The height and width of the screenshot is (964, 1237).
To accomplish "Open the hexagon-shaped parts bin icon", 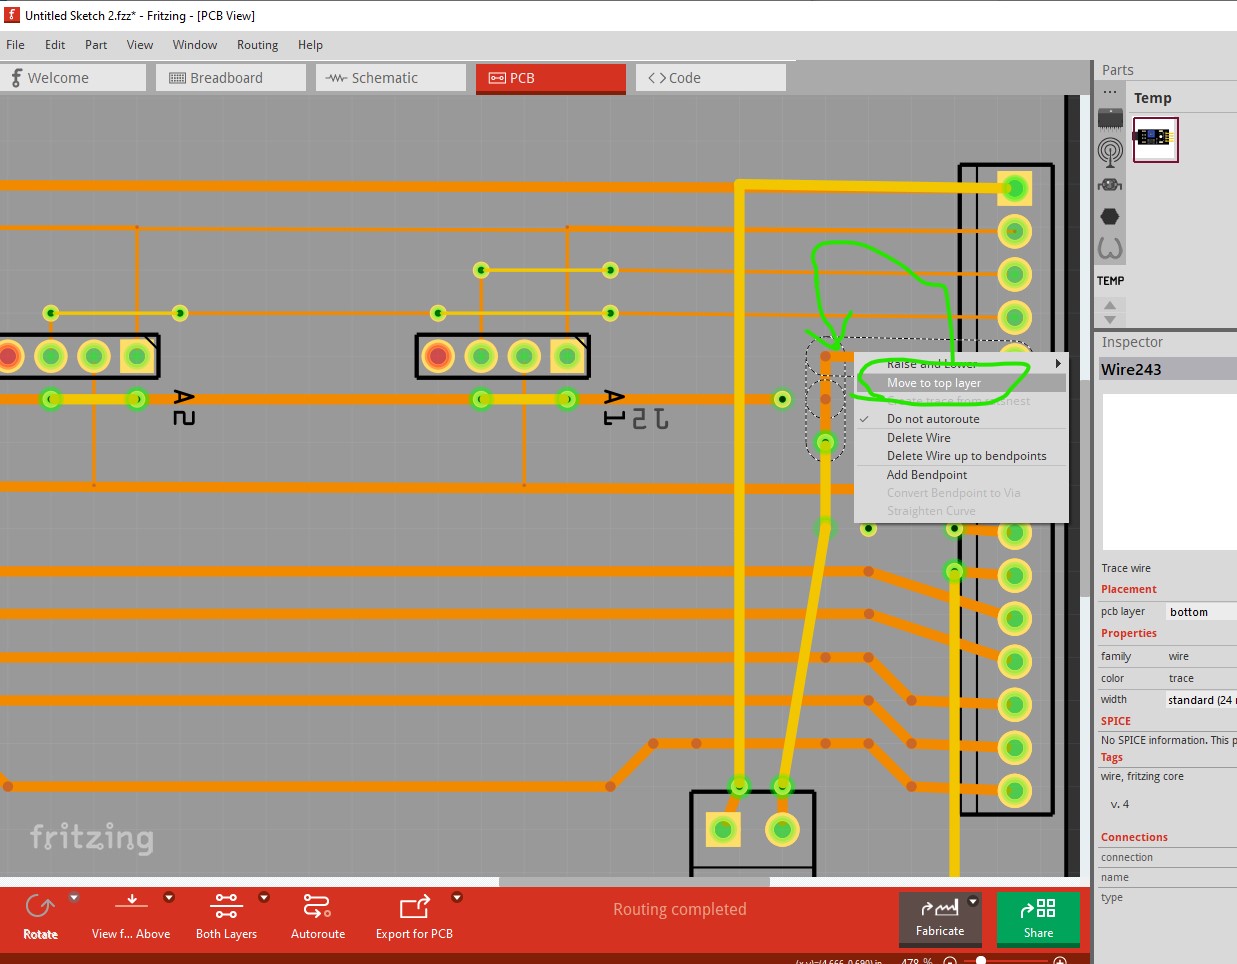I will click(x=1110, y=216).
